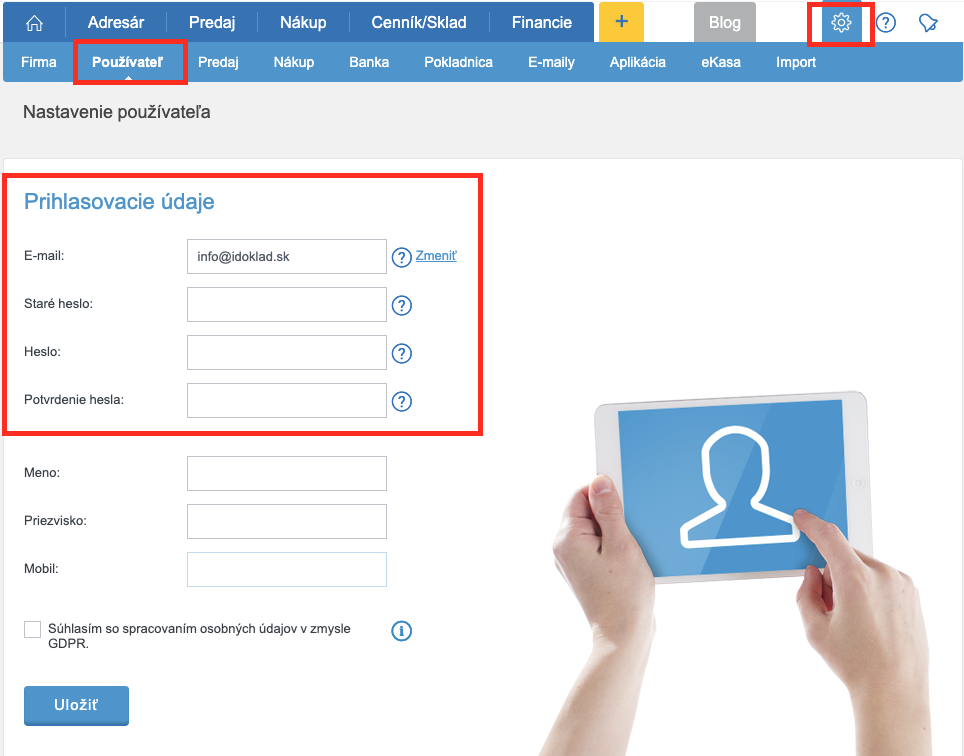Click help icon beside Potvrdenie hesla field
The width and height of the screenshot is (964, 756).
(x=402, y=401)
